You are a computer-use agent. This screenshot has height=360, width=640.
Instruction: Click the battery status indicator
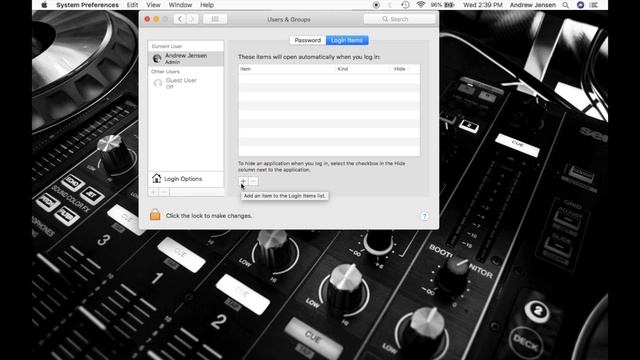point(443,5)
